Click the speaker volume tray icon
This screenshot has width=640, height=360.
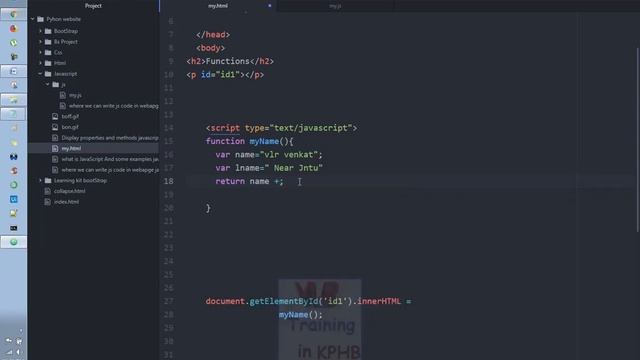tap(18, 352)
